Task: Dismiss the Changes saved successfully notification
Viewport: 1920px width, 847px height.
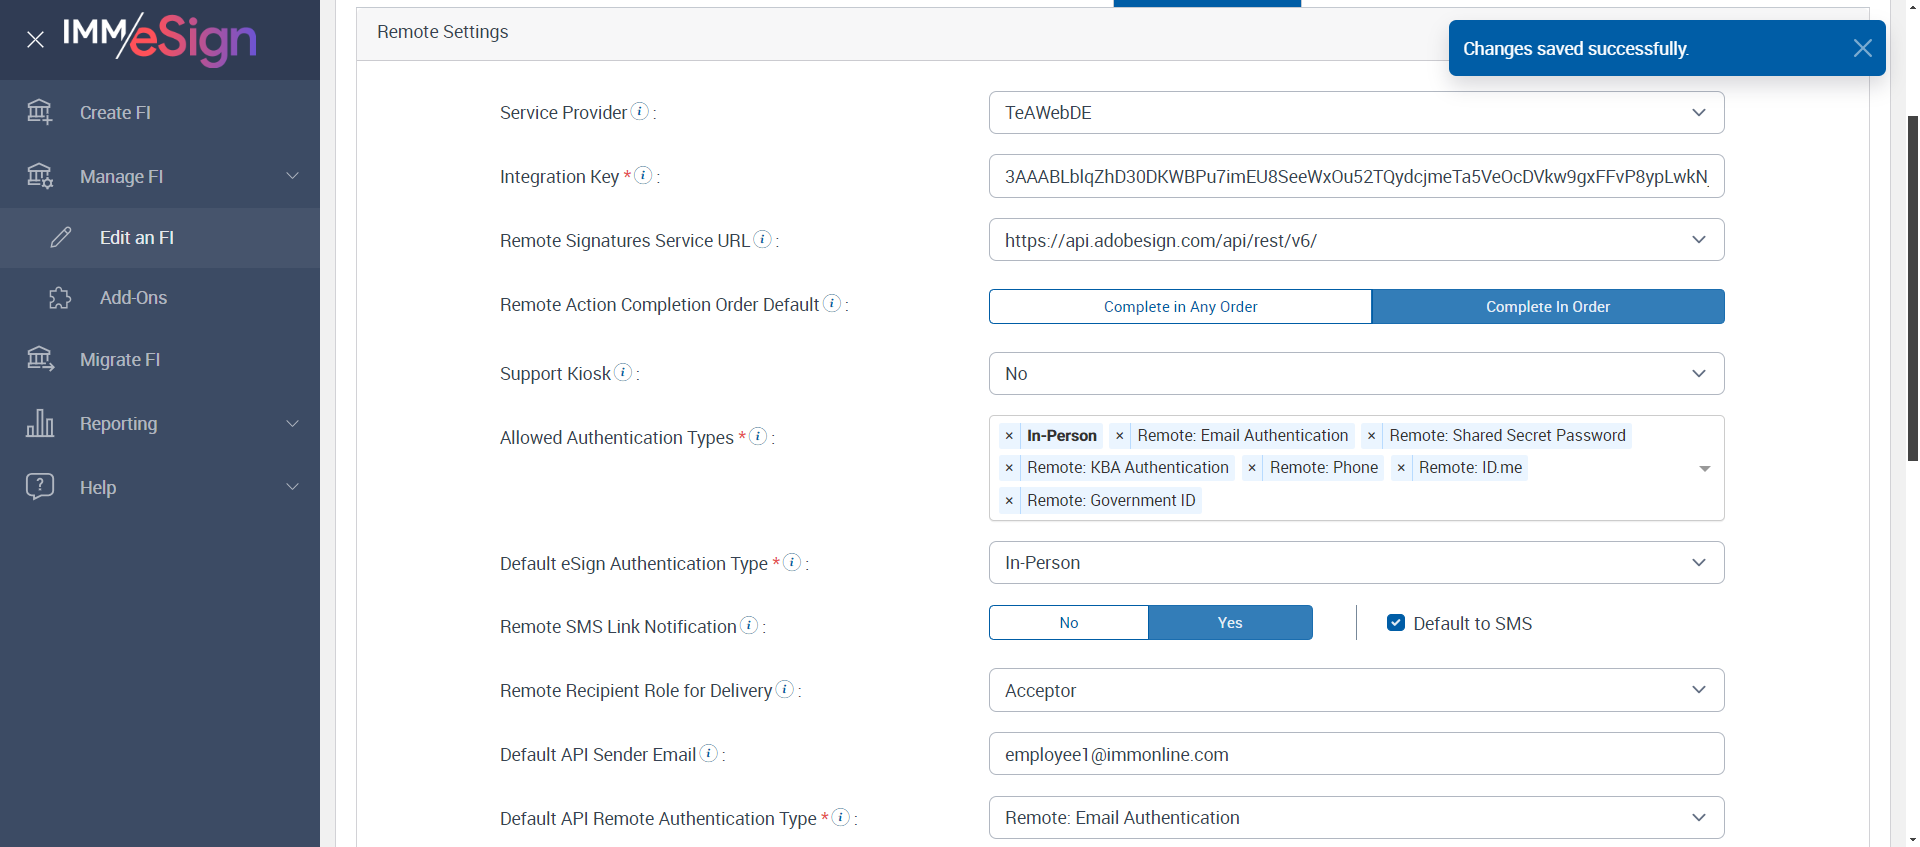Action: [1862, 48]
